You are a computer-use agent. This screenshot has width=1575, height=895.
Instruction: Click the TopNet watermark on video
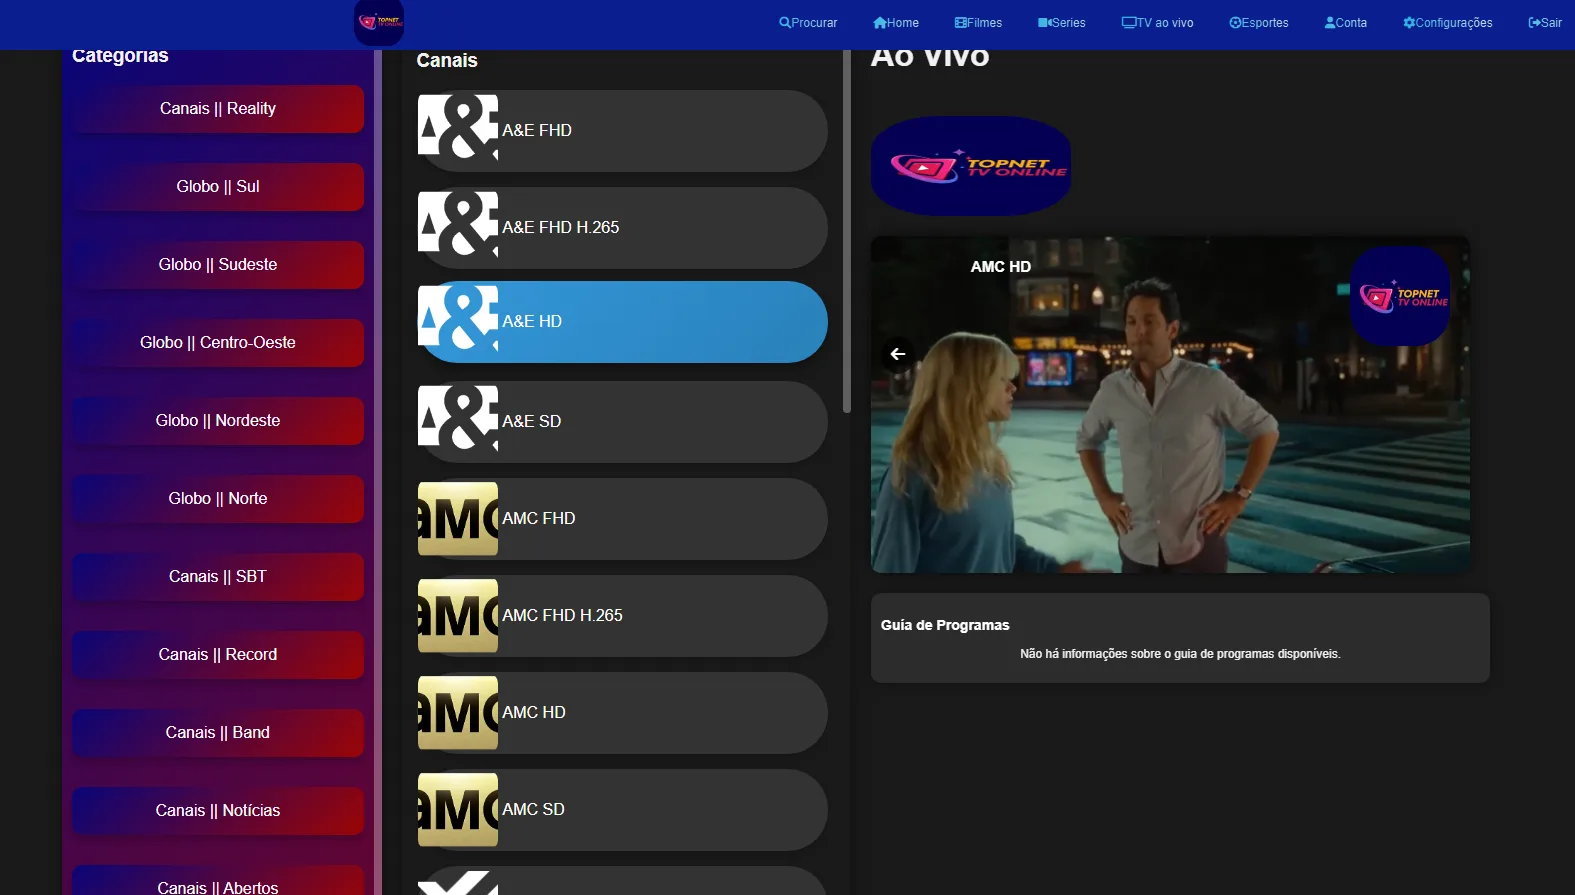1400,296
